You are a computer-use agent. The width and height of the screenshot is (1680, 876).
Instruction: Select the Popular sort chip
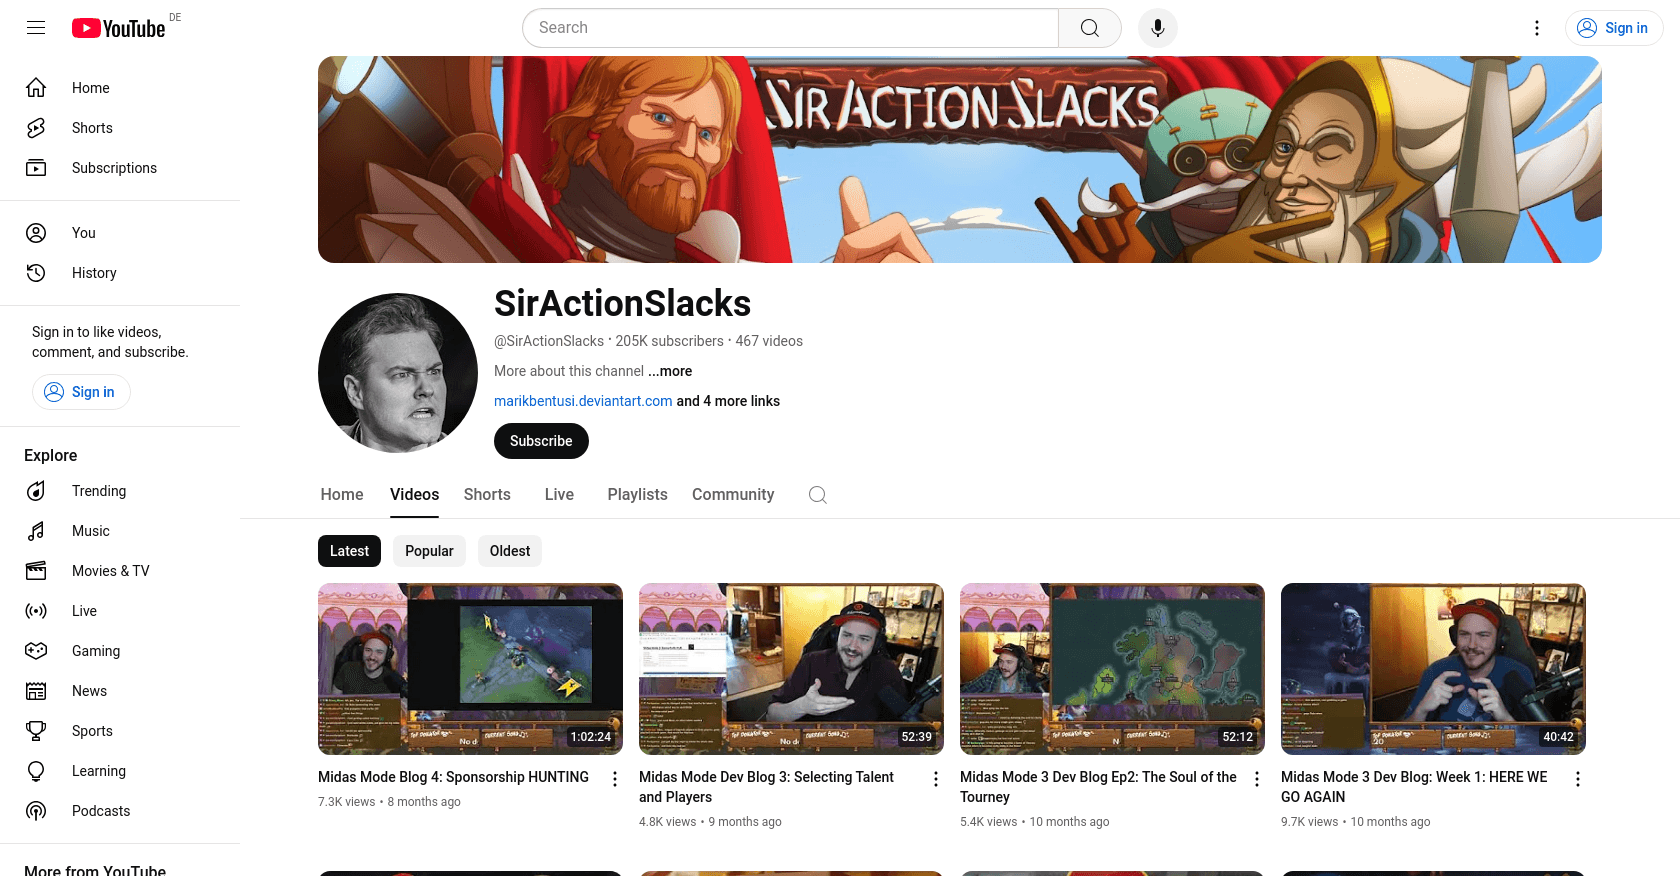pos(429,551)
